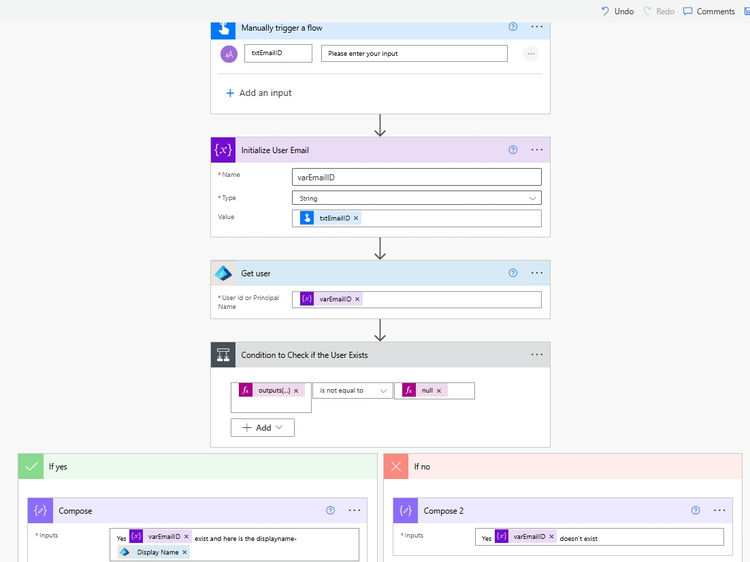Image resolution: width=750 pixels, height=562 pixels.
Task: Remove the txtEmailID token from Value
Action: pos(356,218)
